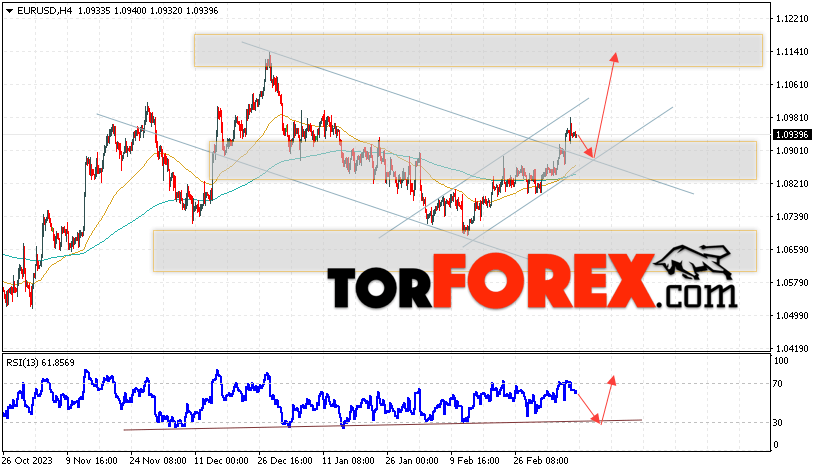Select the RSI(13) 61.8569 indicator label
Viewport: 816px width, 472px height.
(41, 363)
